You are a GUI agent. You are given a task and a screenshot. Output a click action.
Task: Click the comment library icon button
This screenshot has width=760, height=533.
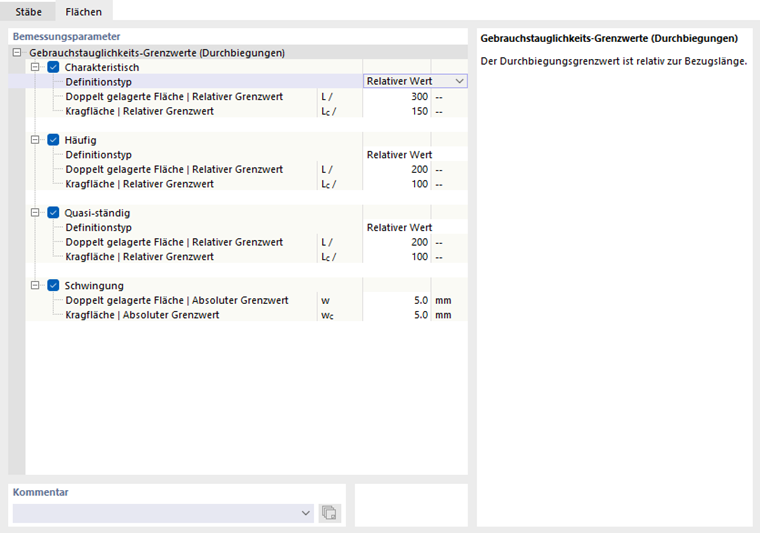click(330, 513)
